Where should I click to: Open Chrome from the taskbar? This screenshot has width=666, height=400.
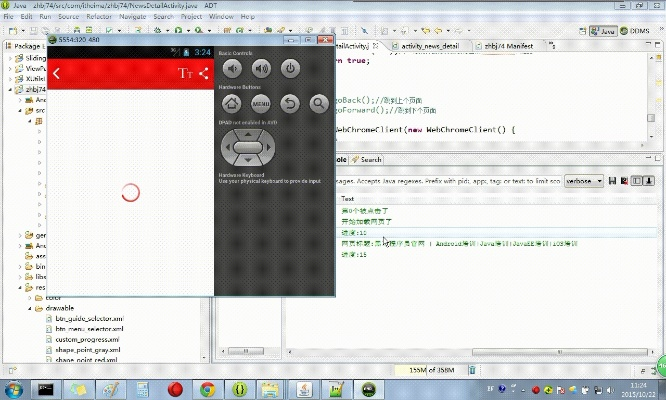(x=208, y=389)
